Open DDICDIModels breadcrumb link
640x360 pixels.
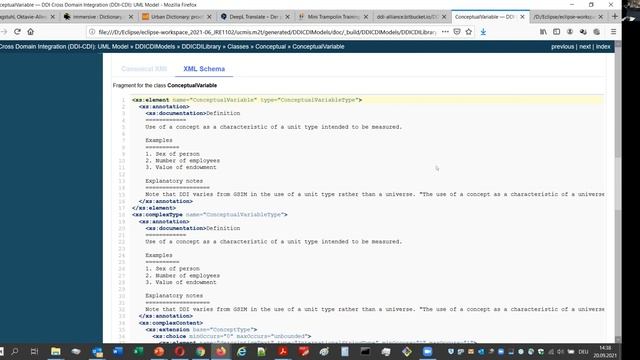click(155, 47)
